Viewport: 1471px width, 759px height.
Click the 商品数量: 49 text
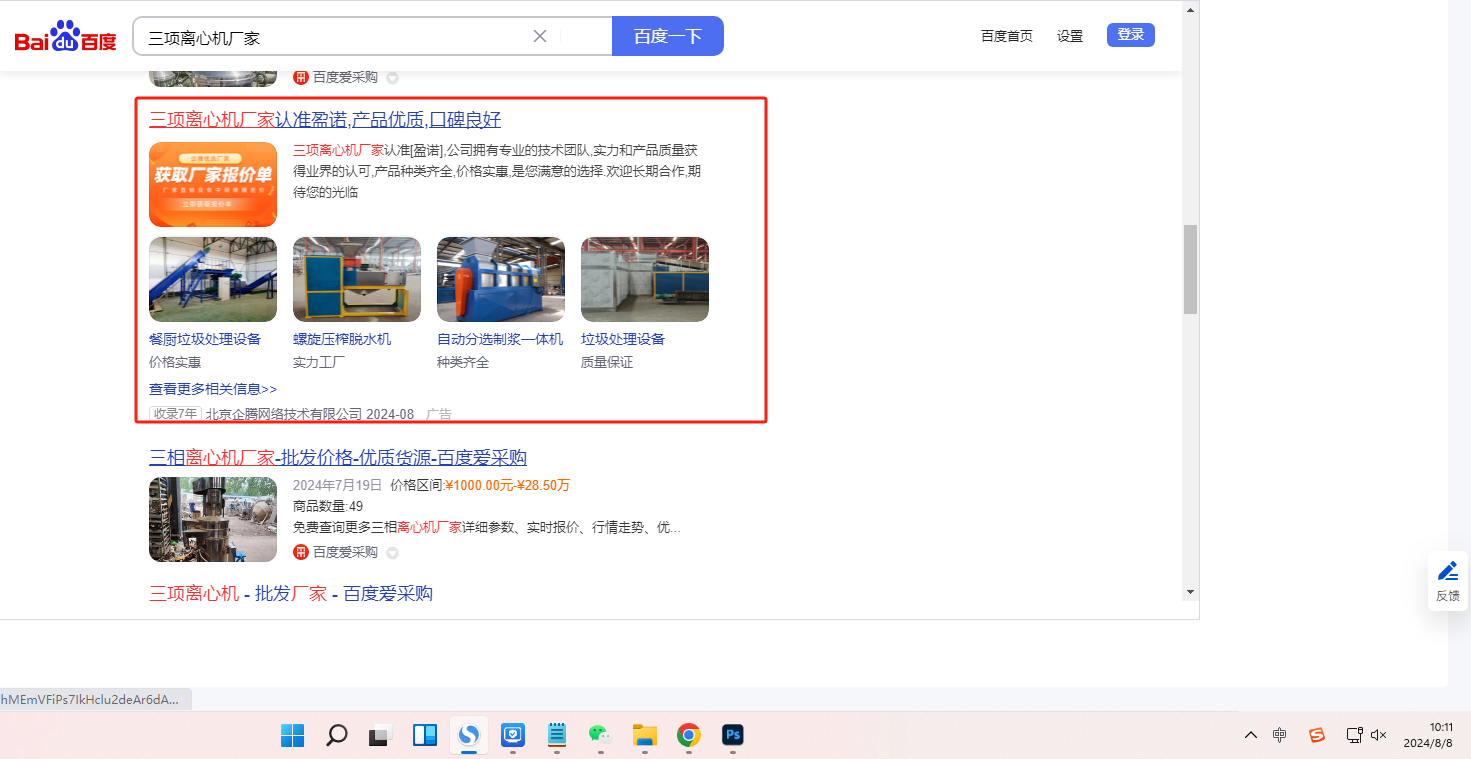(x=328, y=506)
